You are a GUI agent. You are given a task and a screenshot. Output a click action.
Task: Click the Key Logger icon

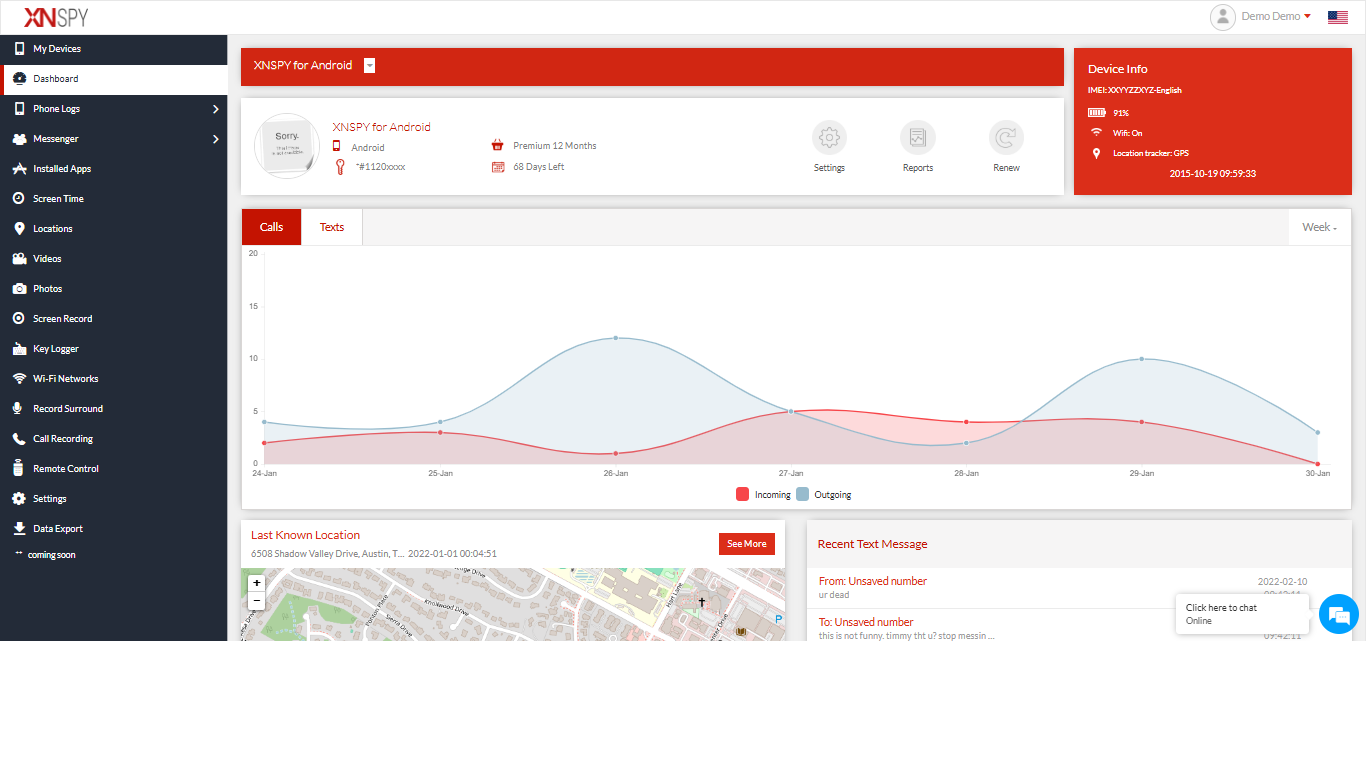point(19,349)
